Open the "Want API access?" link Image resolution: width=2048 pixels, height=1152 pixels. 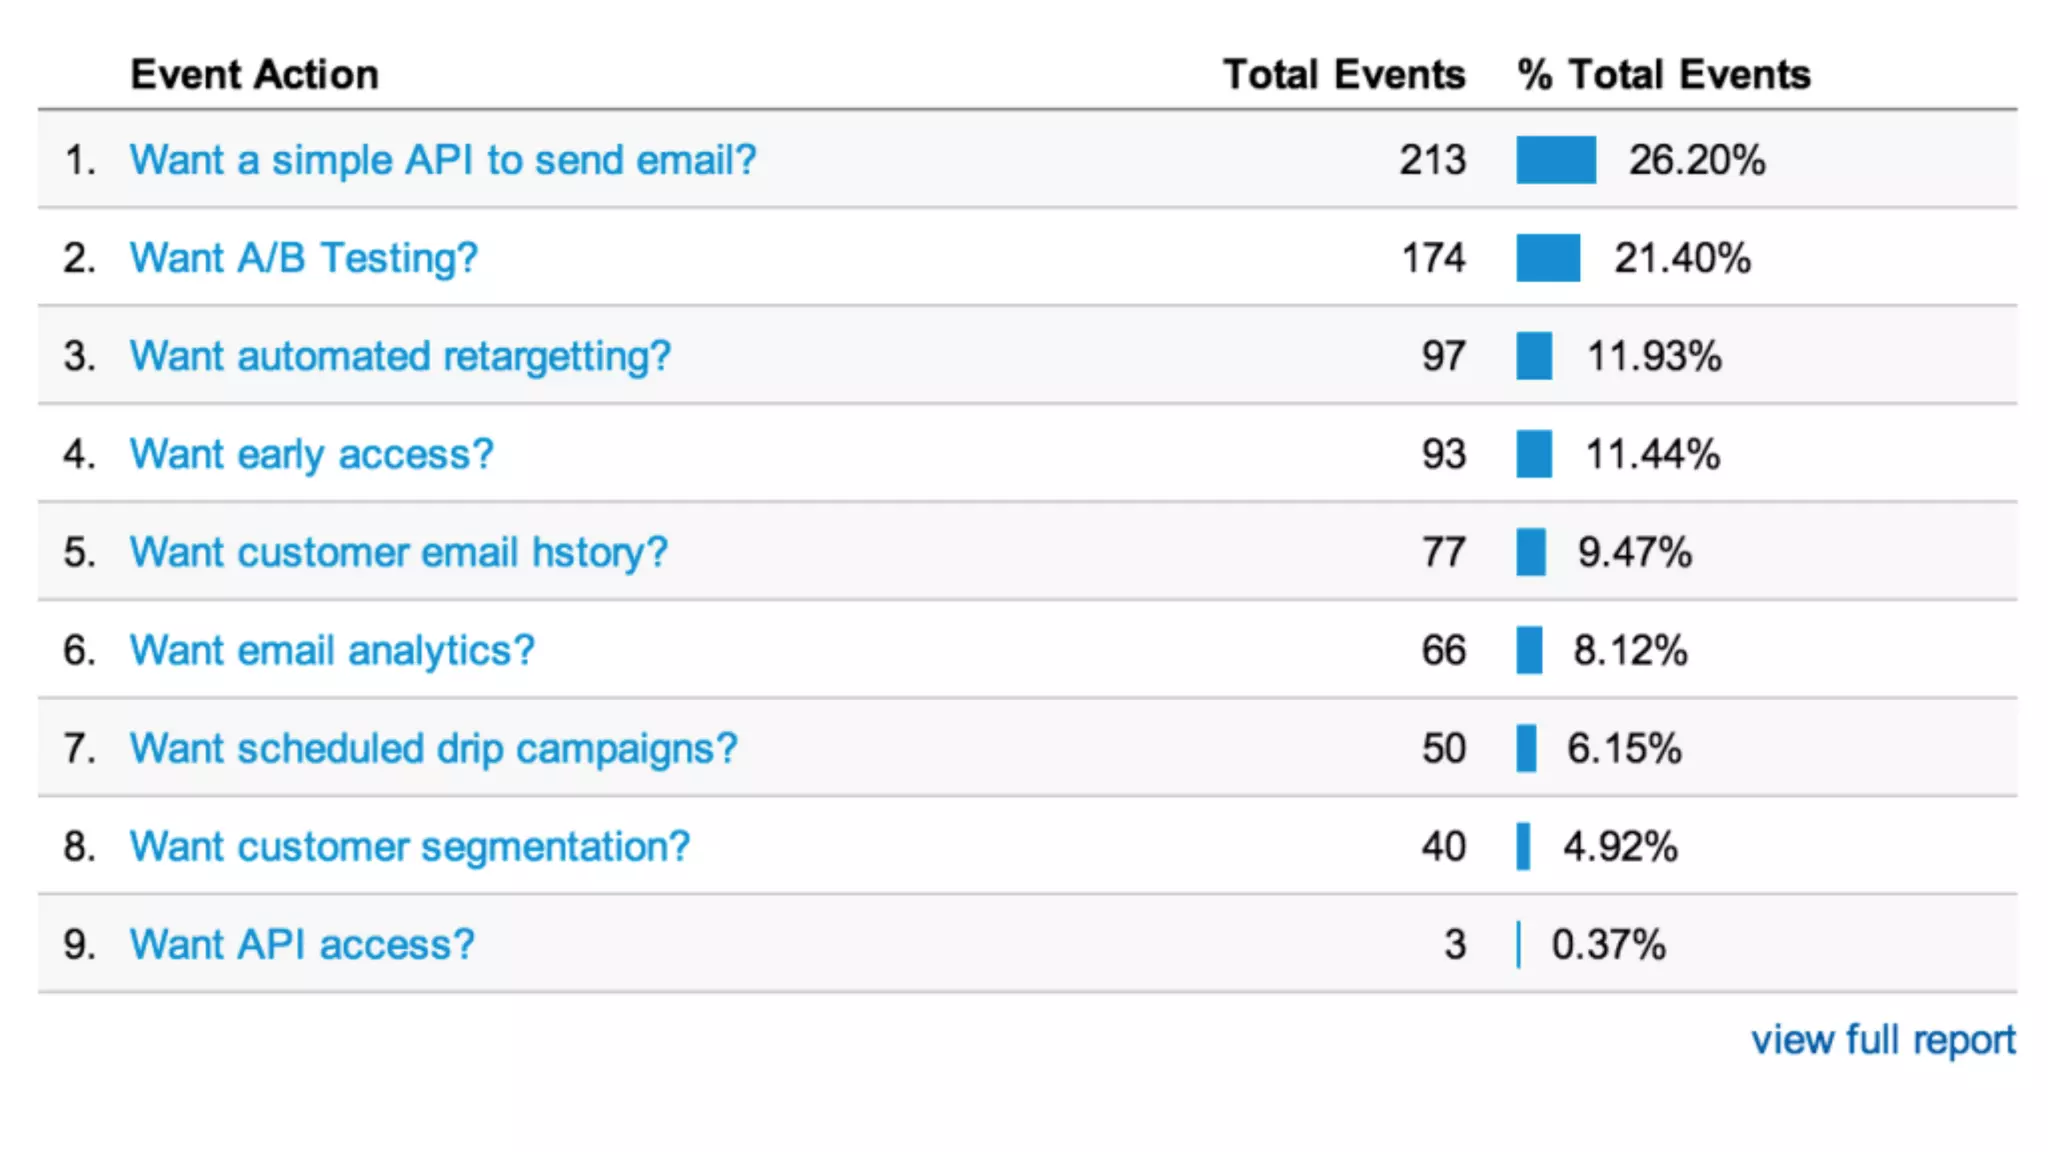coord(302,944)
